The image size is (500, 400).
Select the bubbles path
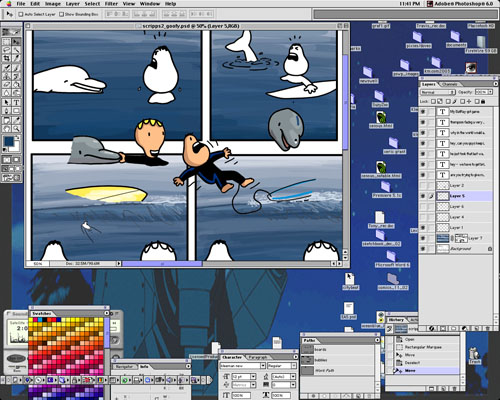click(x=338, y=360)
